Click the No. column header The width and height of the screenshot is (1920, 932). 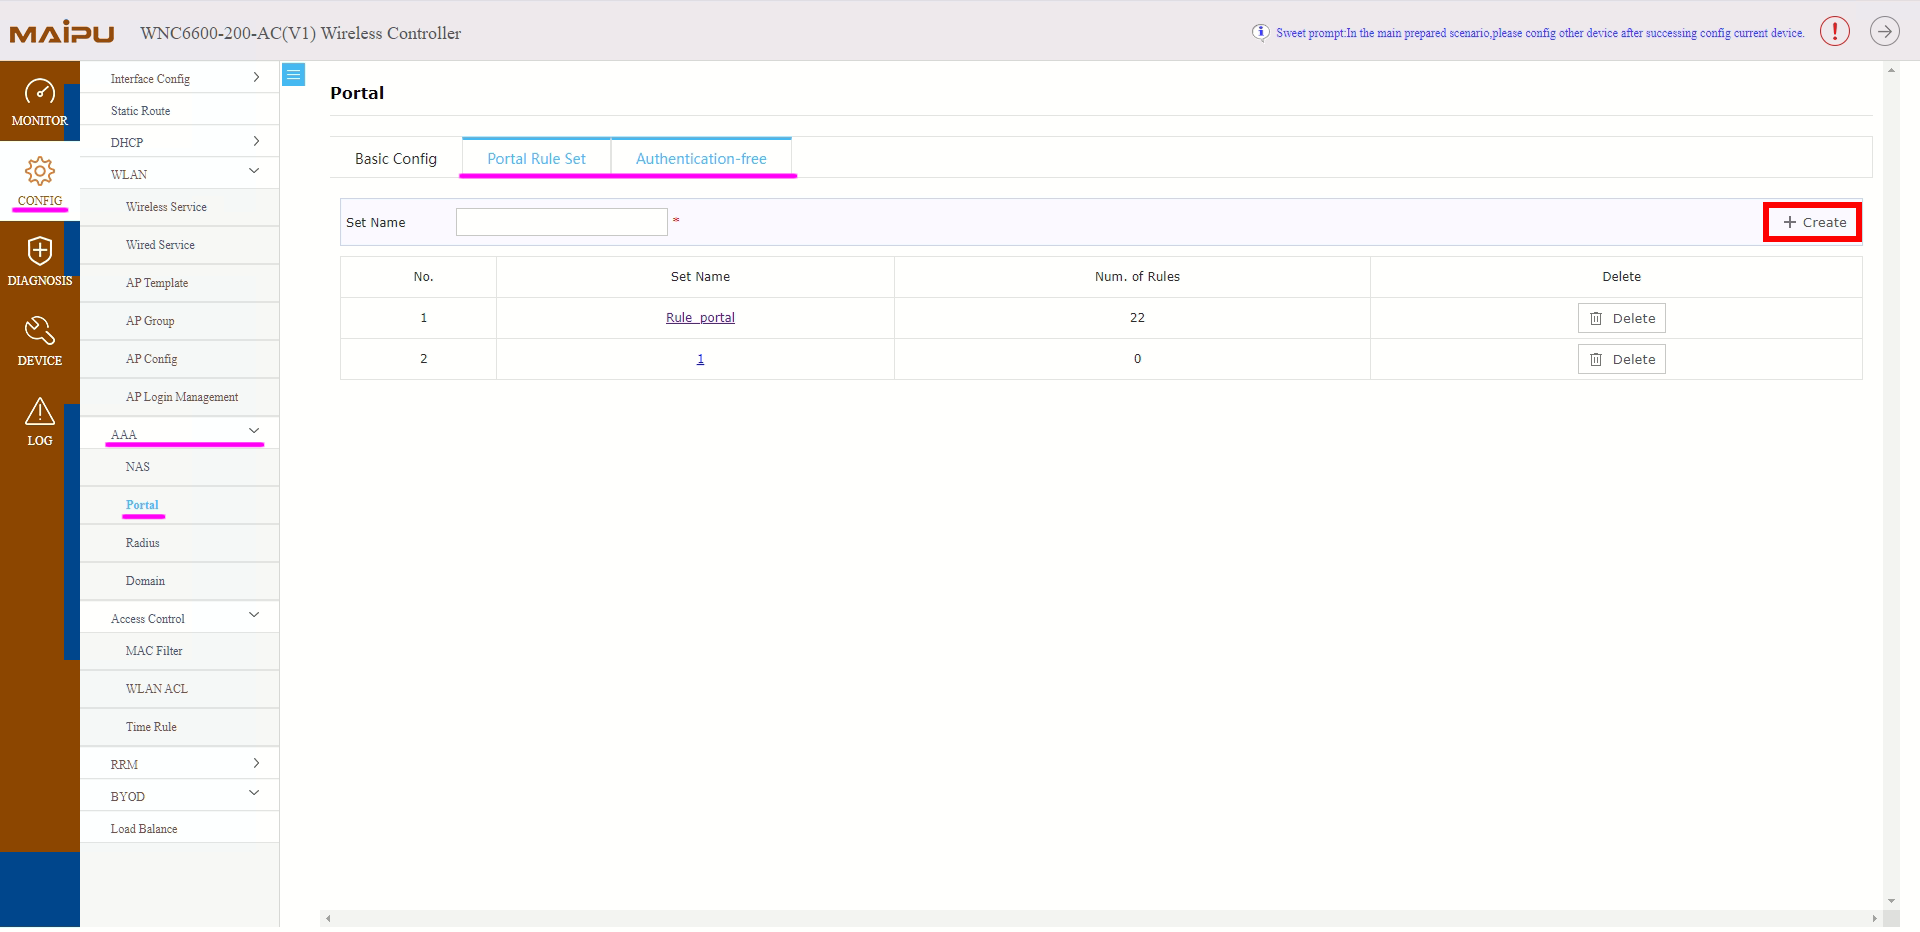point(423,277)
